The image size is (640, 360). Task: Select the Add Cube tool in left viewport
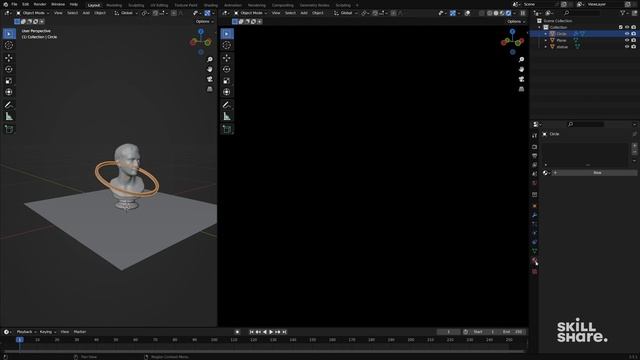click(9, 129)
